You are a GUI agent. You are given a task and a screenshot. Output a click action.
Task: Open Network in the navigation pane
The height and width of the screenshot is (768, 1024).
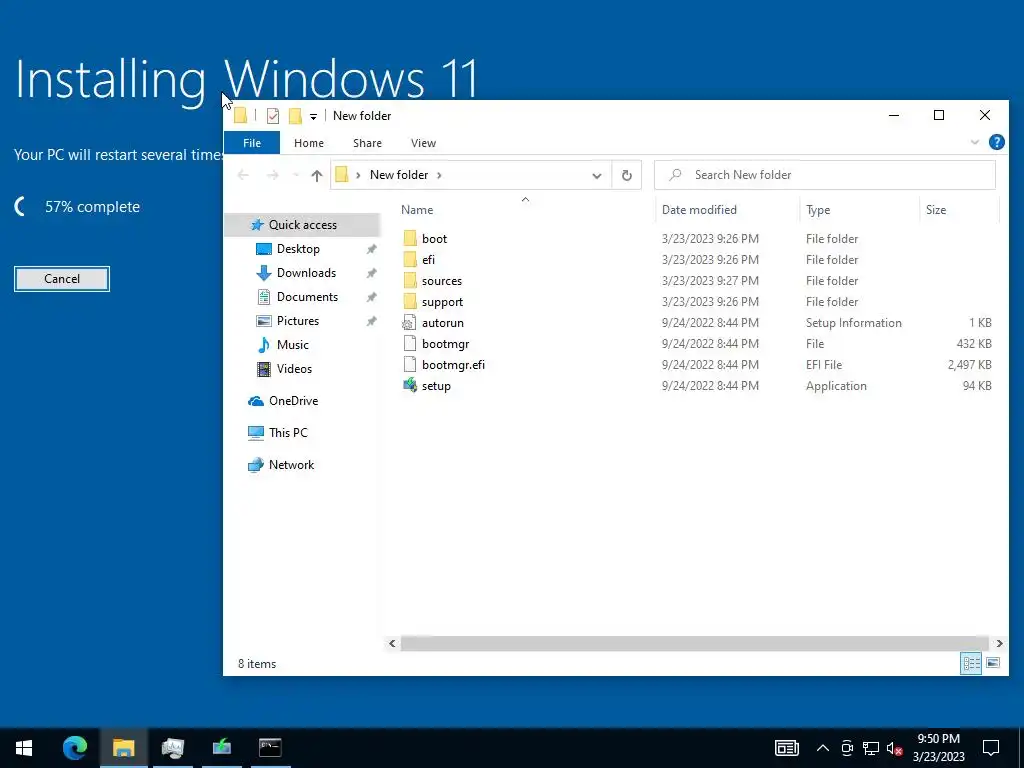(291, 465)
